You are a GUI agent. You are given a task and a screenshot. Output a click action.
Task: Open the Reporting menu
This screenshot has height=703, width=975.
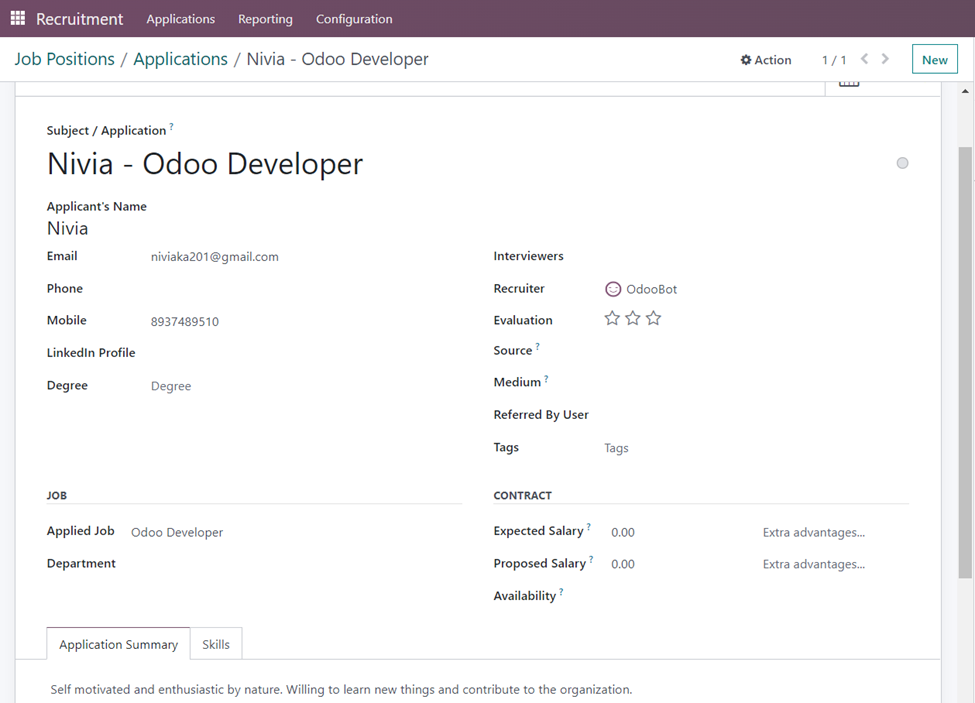coord(265,19)
